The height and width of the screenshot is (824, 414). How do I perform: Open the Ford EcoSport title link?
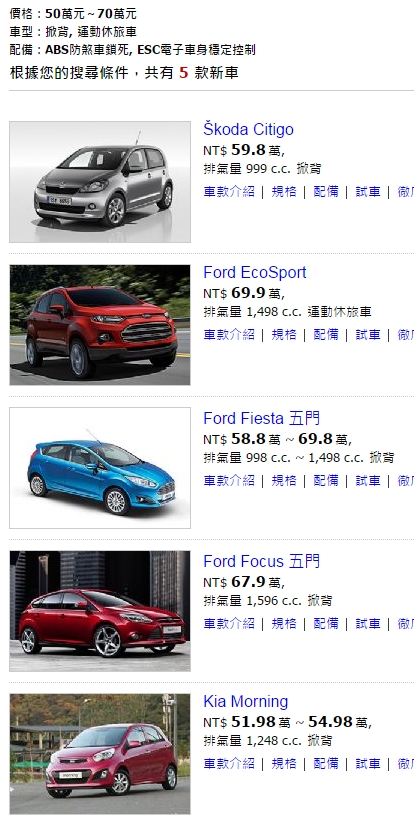click(255, 272)
